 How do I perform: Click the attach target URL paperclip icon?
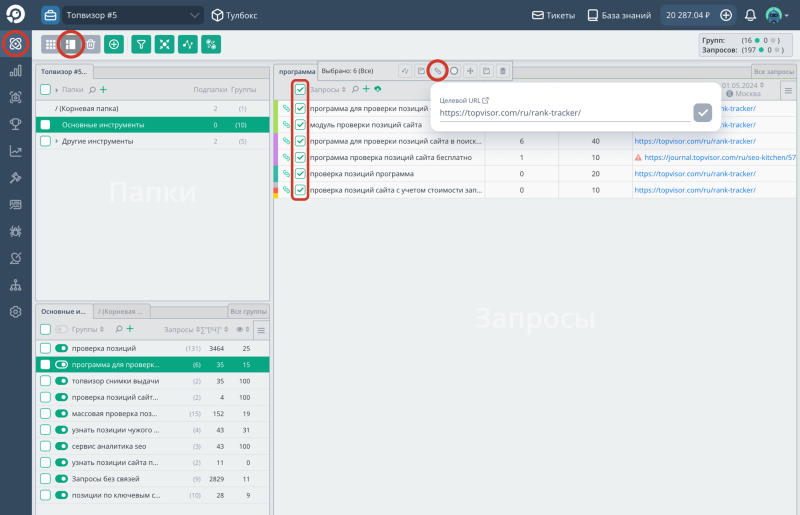[438, 71]
